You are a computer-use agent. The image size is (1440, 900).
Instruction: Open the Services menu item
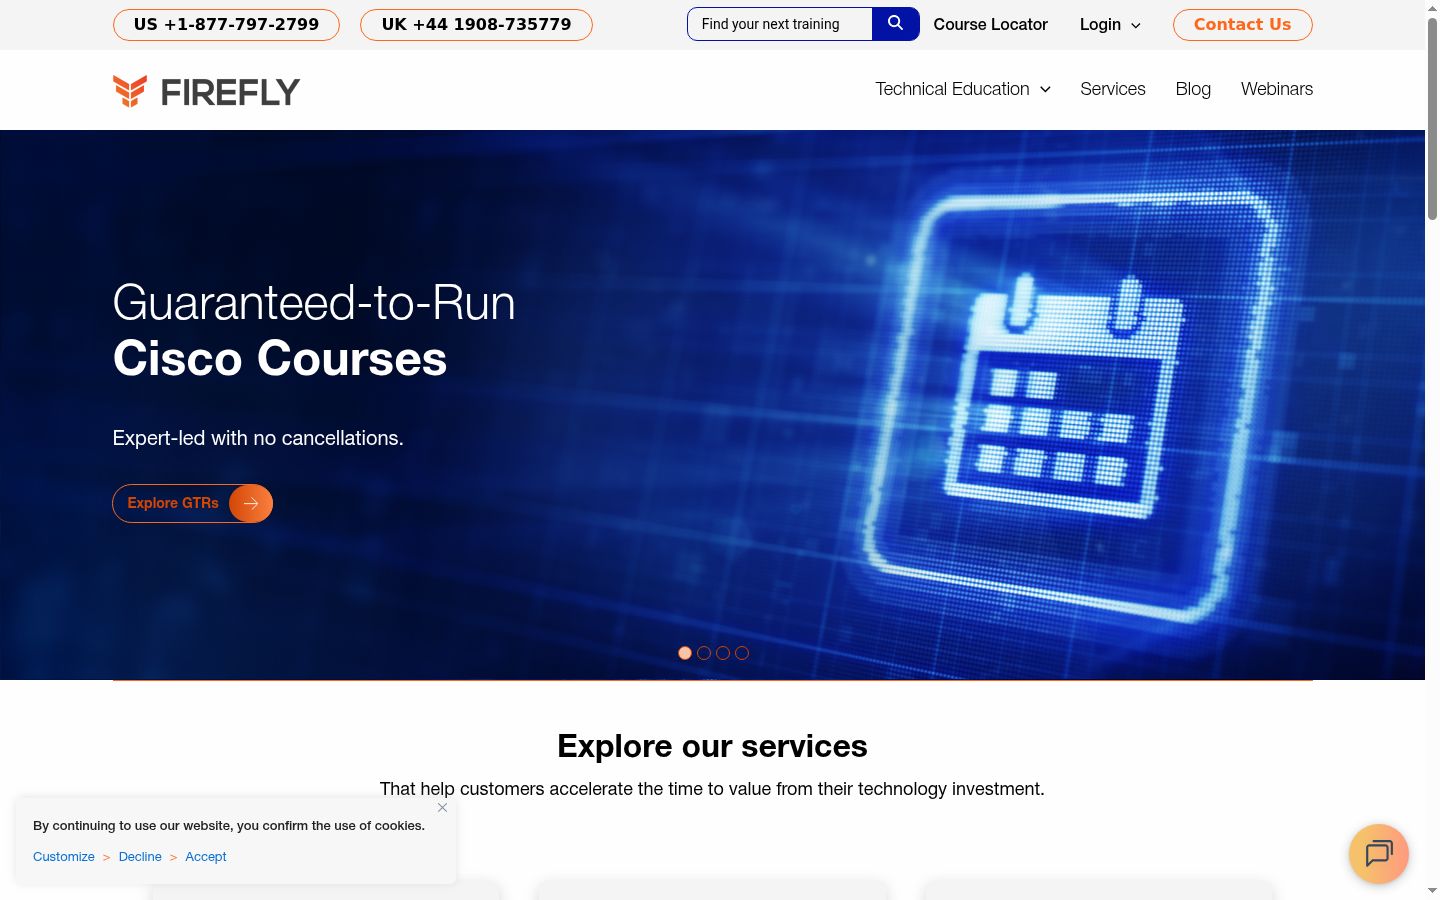point(1113,89)
